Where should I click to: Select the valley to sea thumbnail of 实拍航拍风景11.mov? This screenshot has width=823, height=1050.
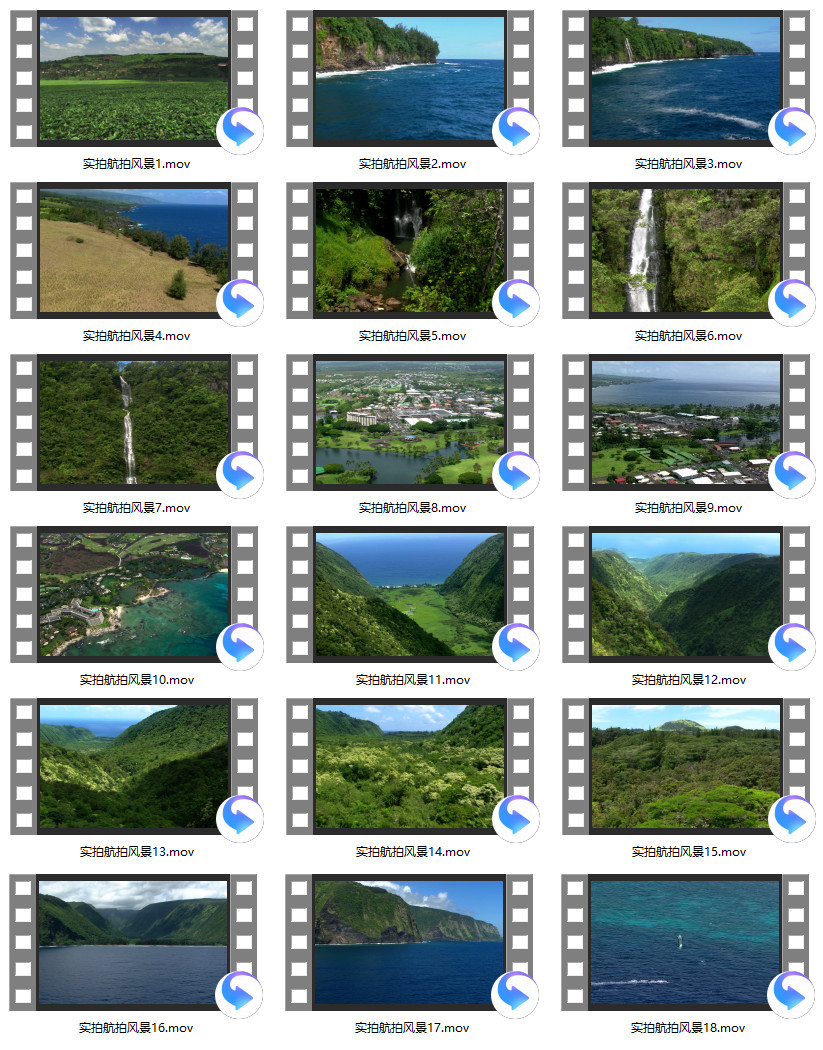pos(410,595)
